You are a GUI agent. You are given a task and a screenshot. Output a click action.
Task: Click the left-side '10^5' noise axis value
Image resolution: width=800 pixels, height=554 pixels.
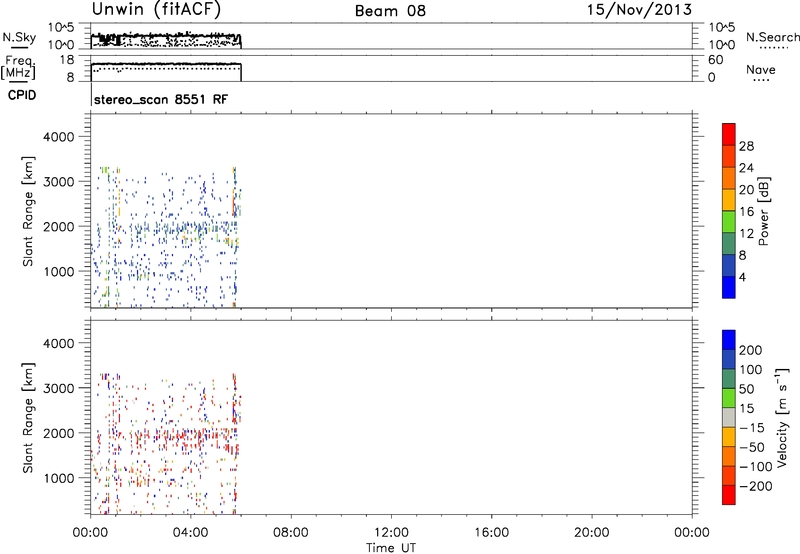pos(61,27)
